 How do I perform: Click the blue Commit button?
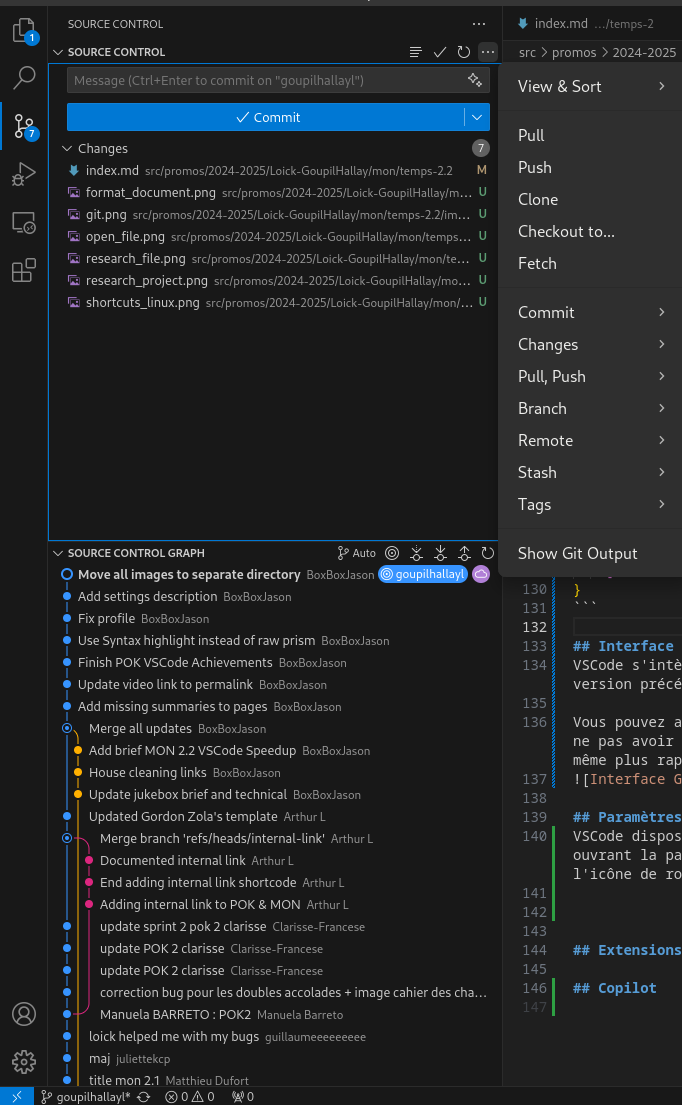(266, 117)
